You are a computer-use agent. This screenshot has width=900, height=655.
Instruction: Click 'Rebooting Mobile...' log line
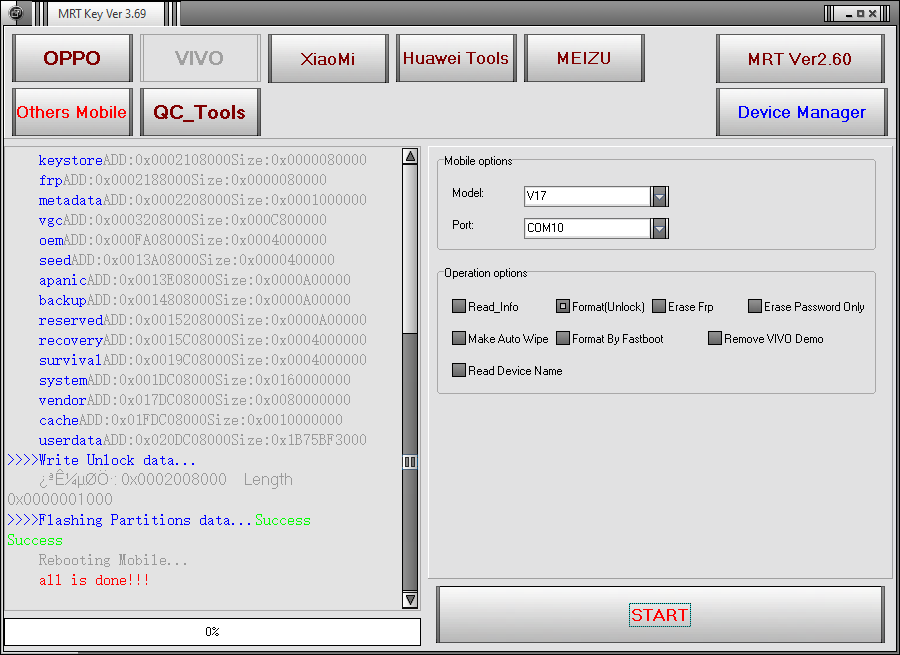(113, 560)
